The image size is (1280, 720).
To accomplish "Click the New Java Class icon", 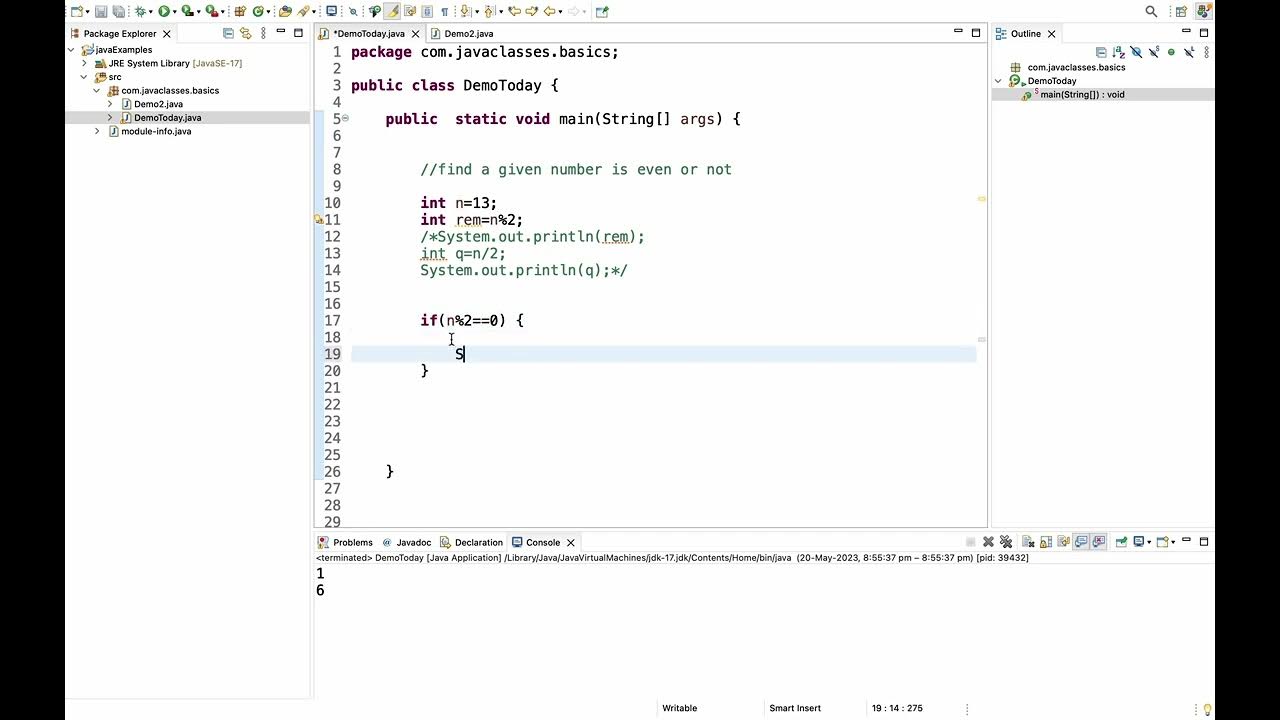I will pyautogui.click(x=258, y=12).
